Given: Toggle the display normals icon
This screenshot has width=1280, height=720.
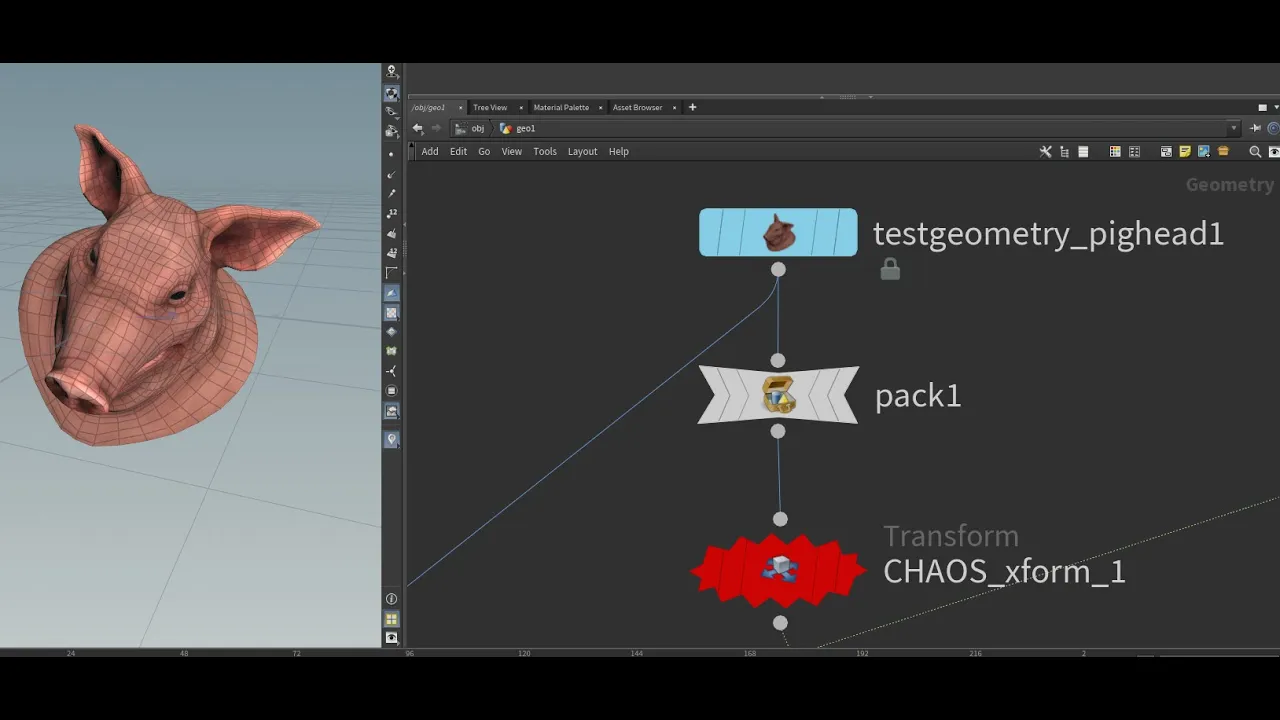Looking at the screenshot, I should [391, 174].
